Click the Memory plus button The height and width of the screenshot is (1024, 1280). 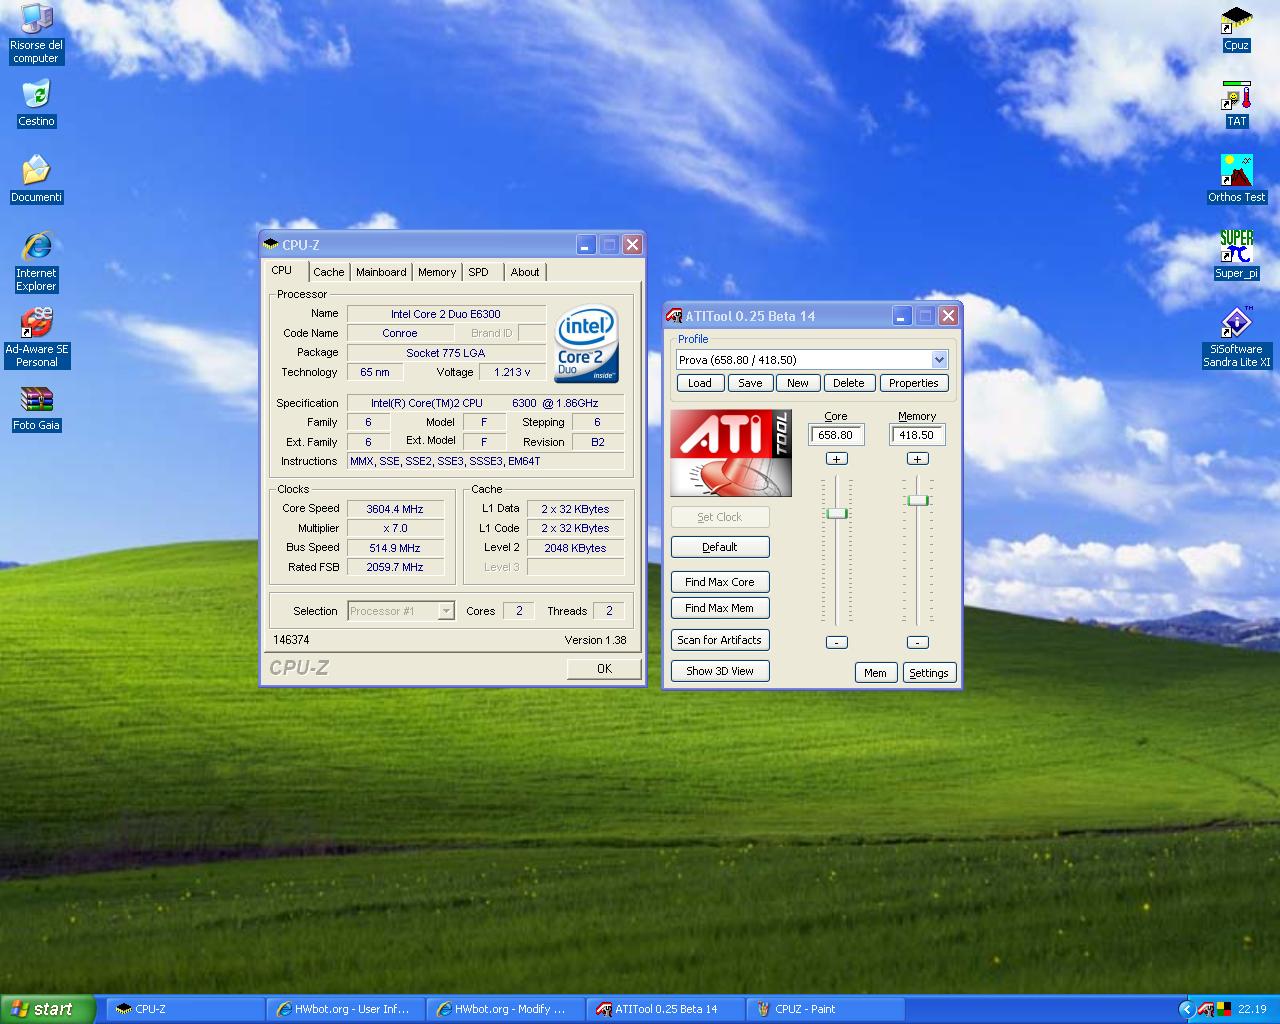click(x=918, y=459)
